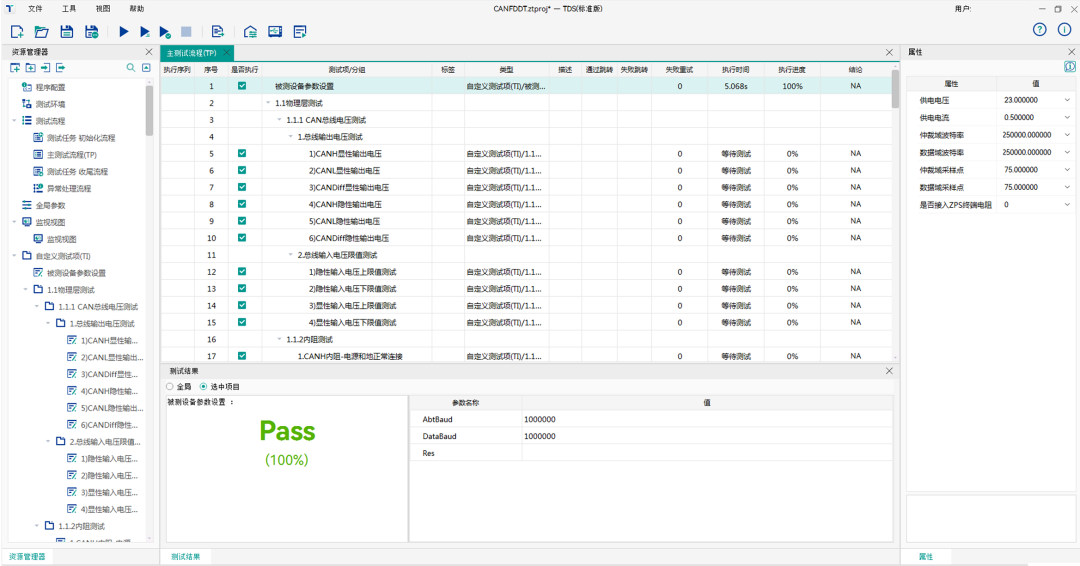
Task: Open the 是否接入ZPS终端电阻 dropdown
Action: tap(1068, 205)
